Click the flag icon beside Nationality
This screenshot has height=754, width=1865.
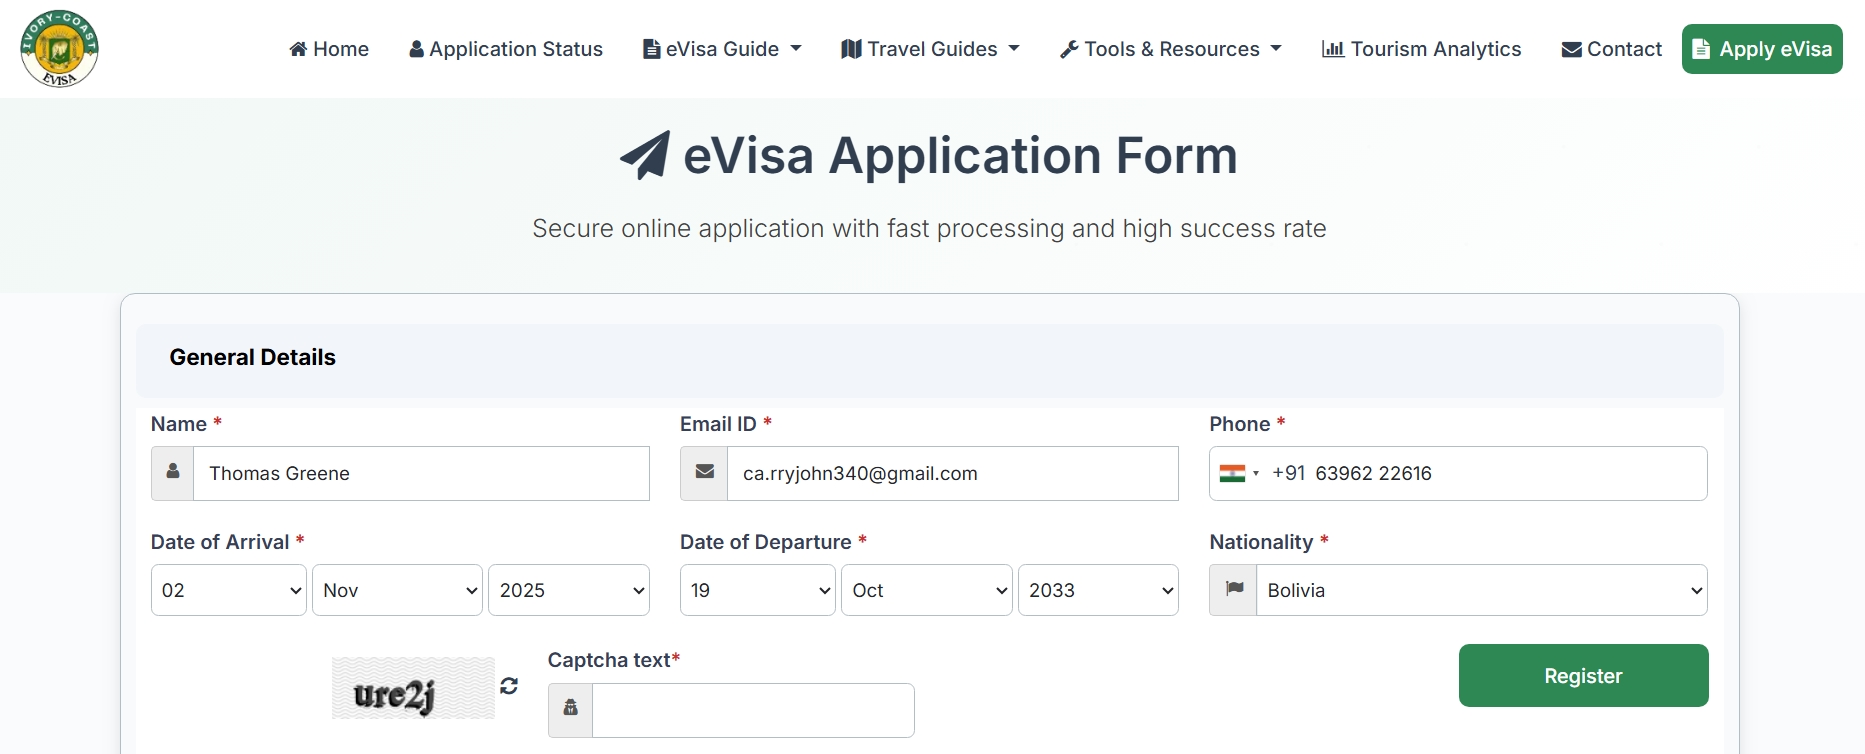[1234, 590]
